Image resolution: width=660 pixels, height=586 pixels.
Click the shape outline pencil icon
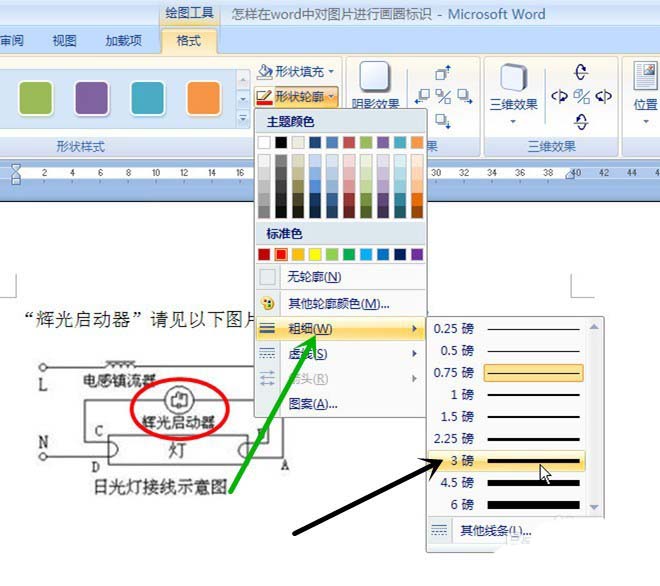coord(264,97)
